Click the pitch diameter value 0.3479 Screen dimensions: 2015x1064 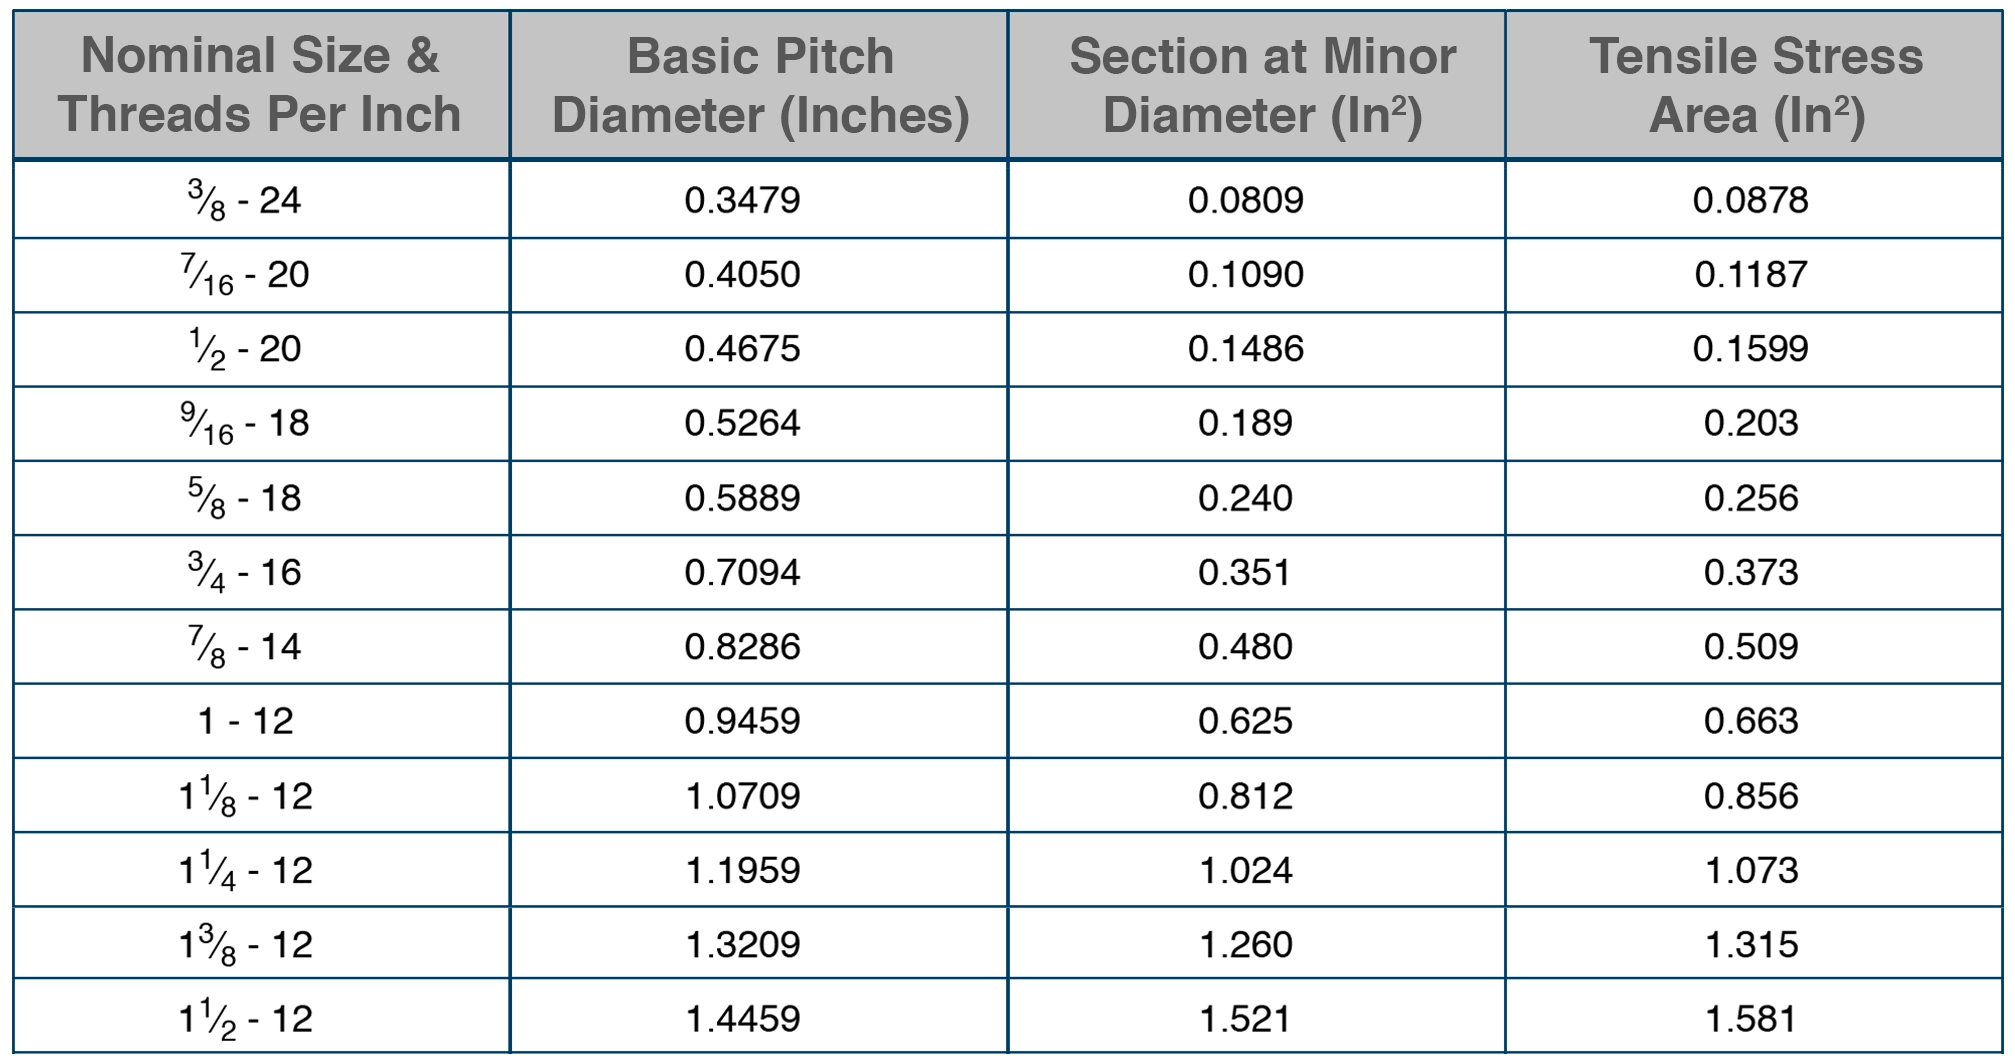coord(742,200)
